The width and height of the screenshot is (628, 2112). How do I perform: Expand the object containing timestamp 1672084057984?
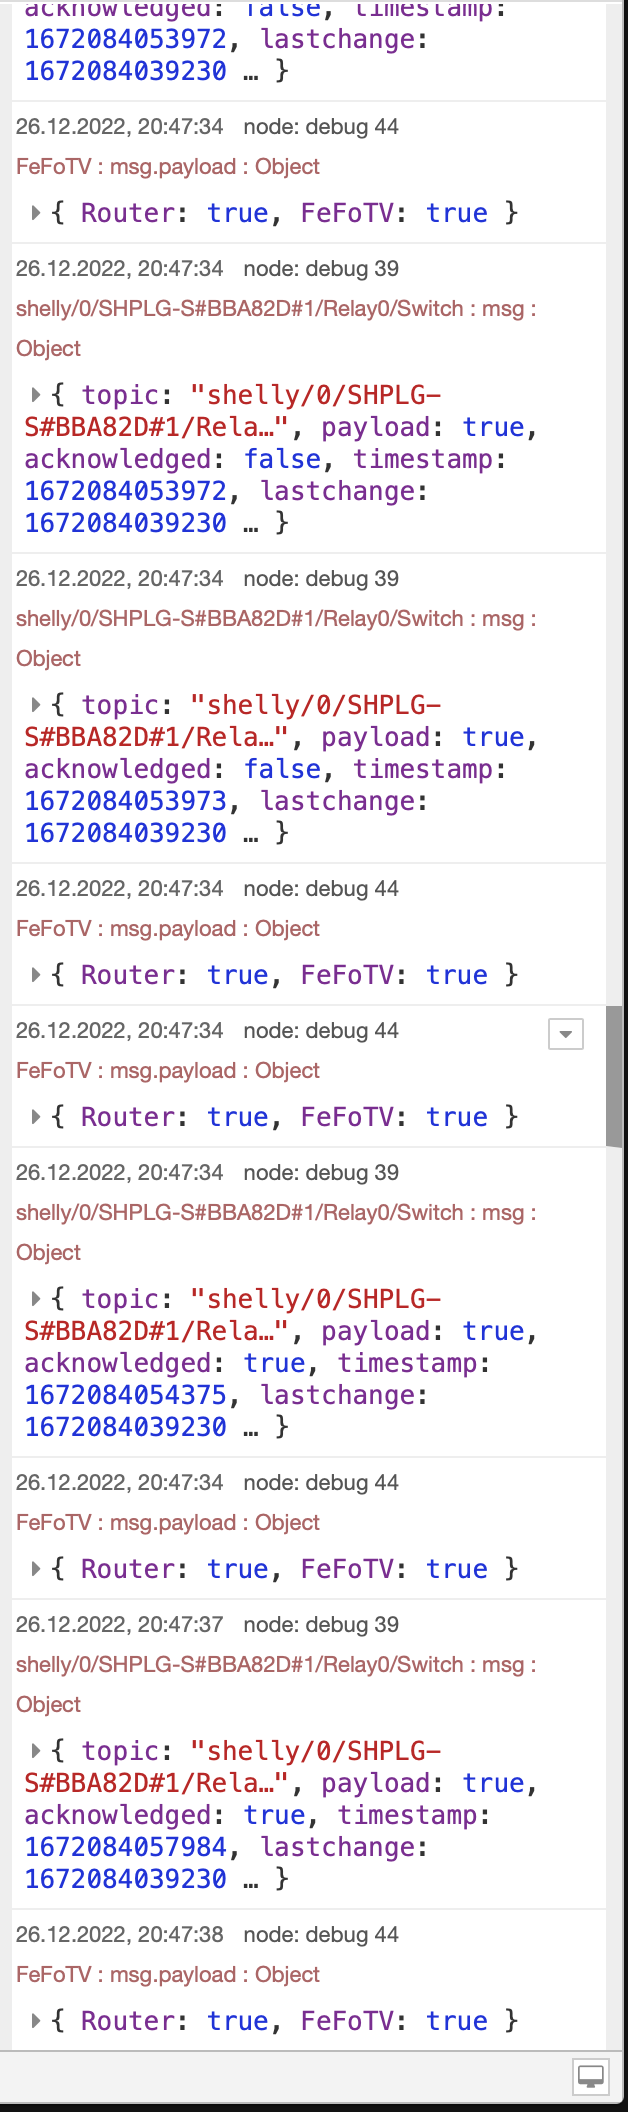tap(36, 1751)
